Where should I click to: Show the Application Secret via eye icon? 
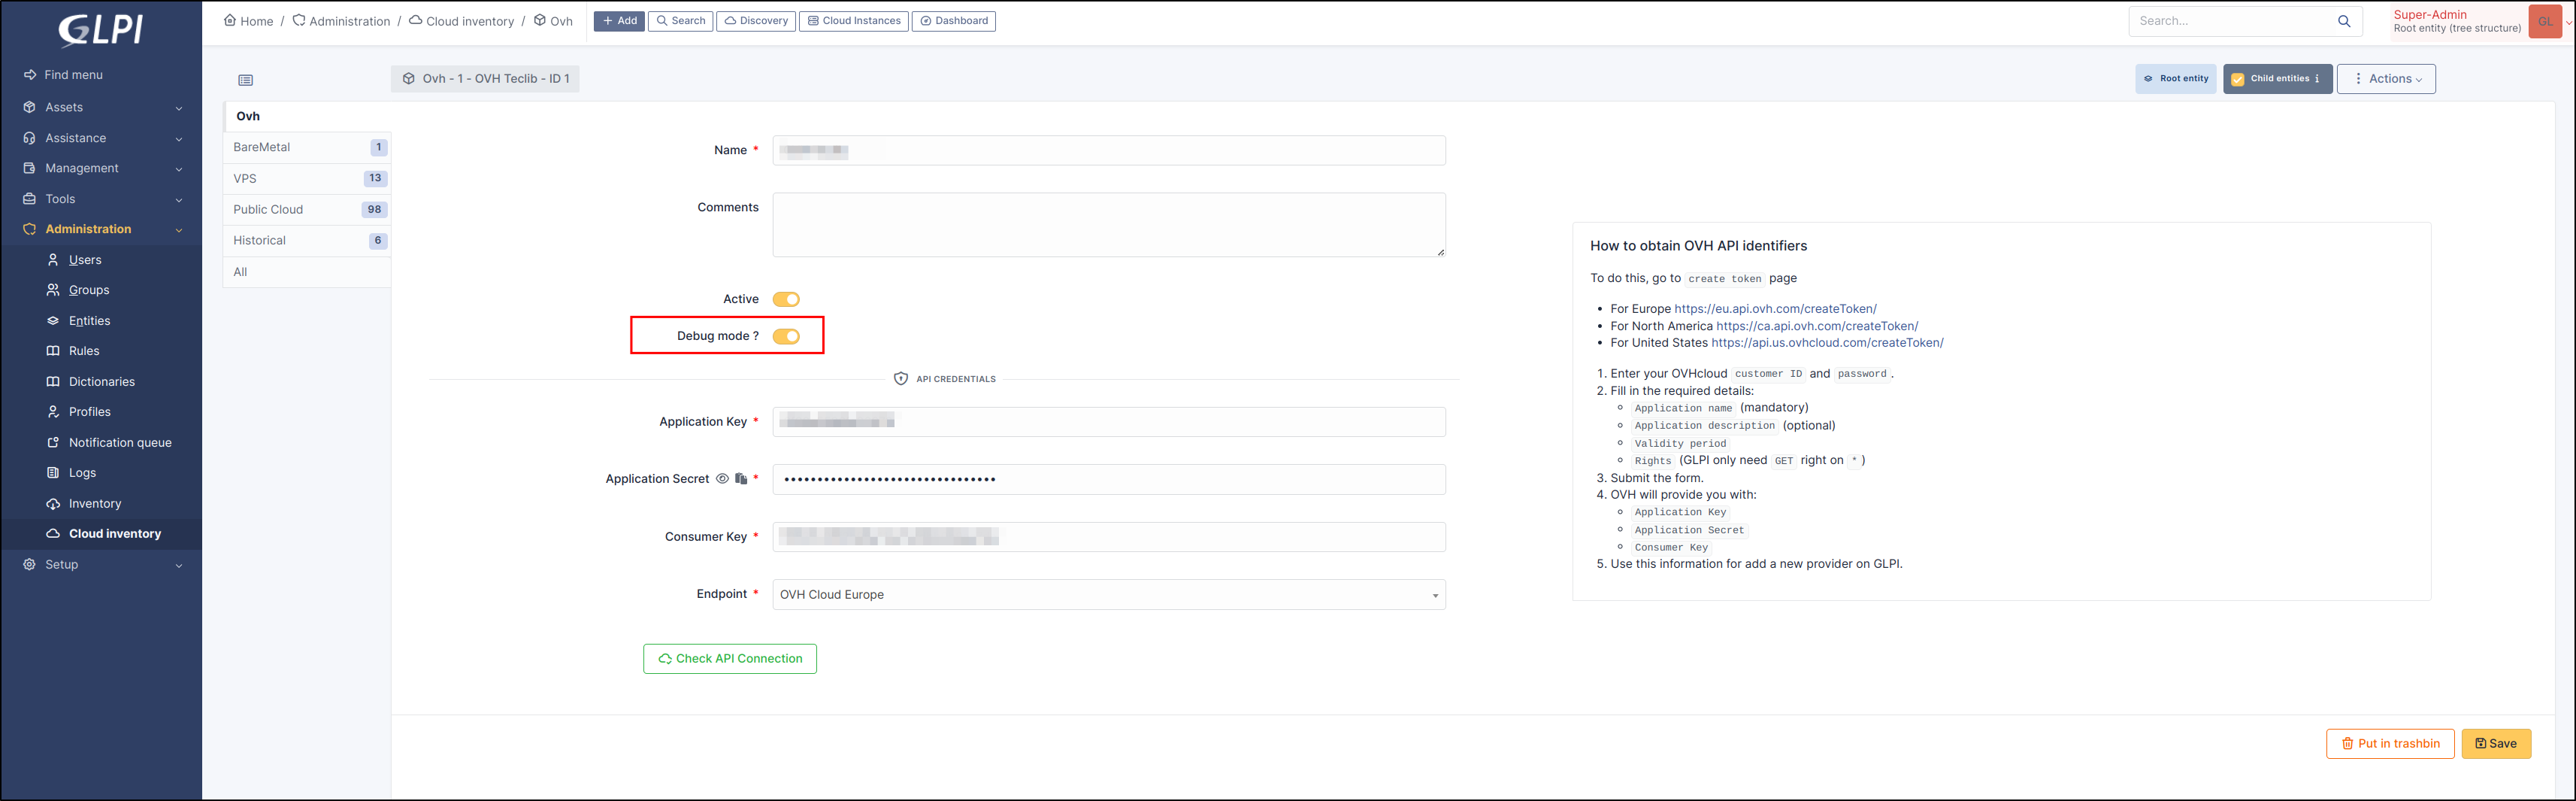pos(722,479)
